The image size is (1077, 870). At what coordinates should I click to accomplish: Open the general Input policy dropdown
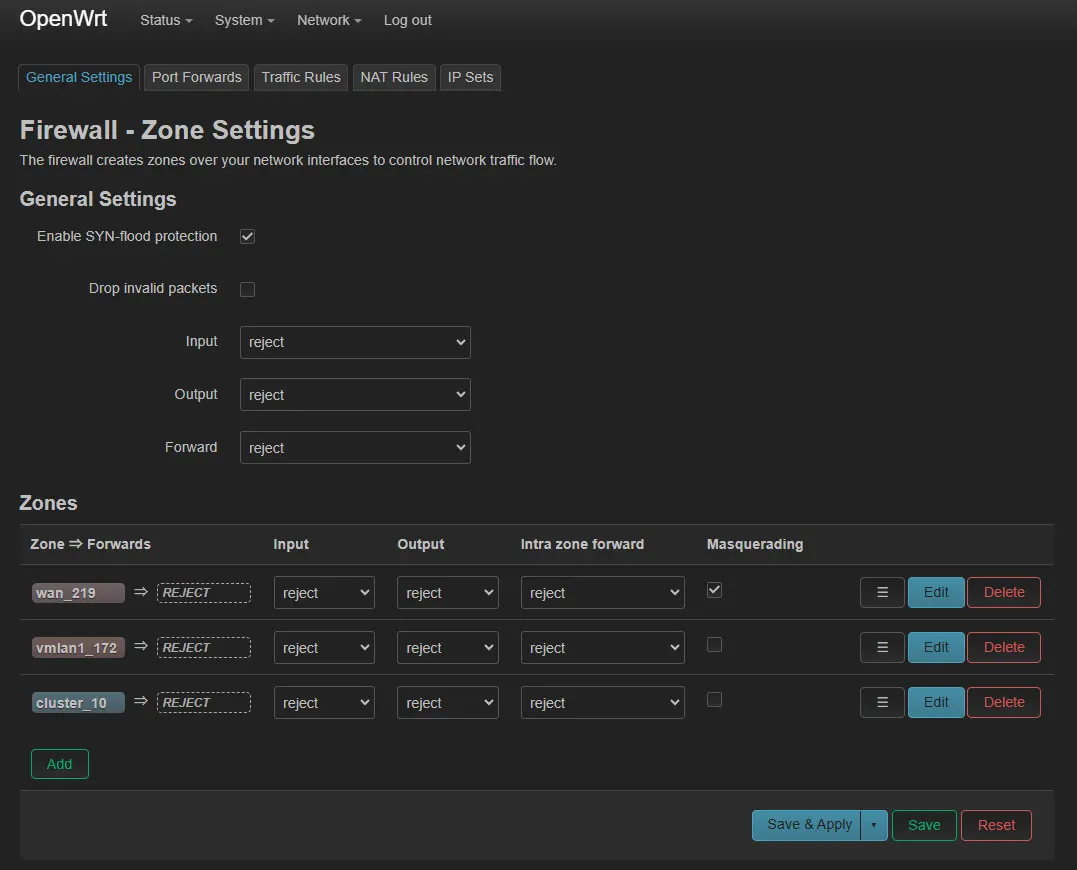coord(355,342)
